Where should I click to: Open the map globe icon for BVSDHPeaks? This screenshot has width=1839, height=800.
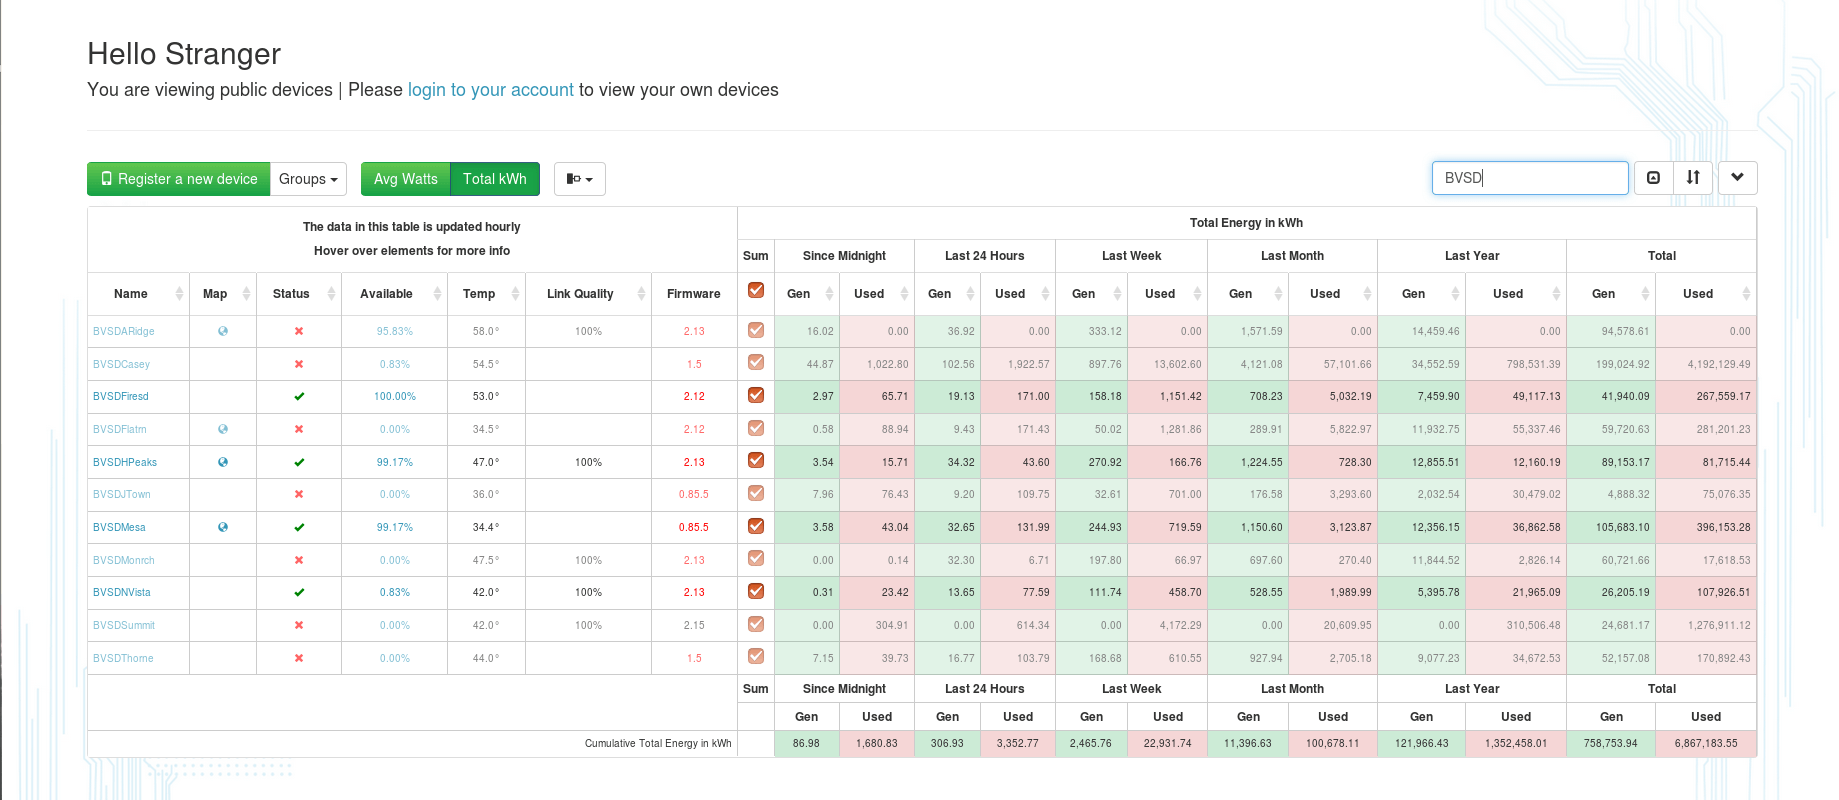point(223,462)
